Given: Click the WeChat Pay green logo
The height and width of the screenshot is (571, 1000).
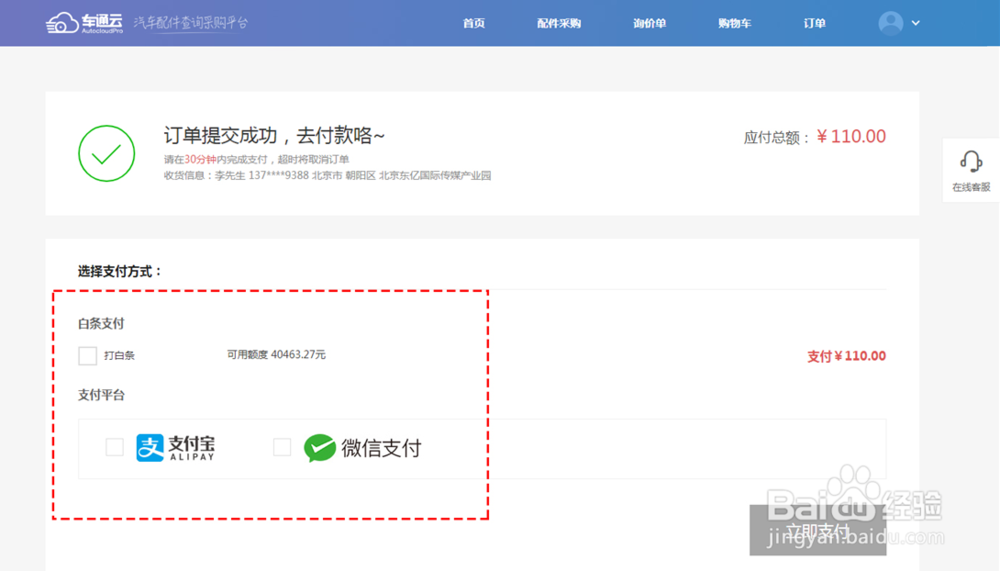Looking at the screenshot, I should [320, 448].
